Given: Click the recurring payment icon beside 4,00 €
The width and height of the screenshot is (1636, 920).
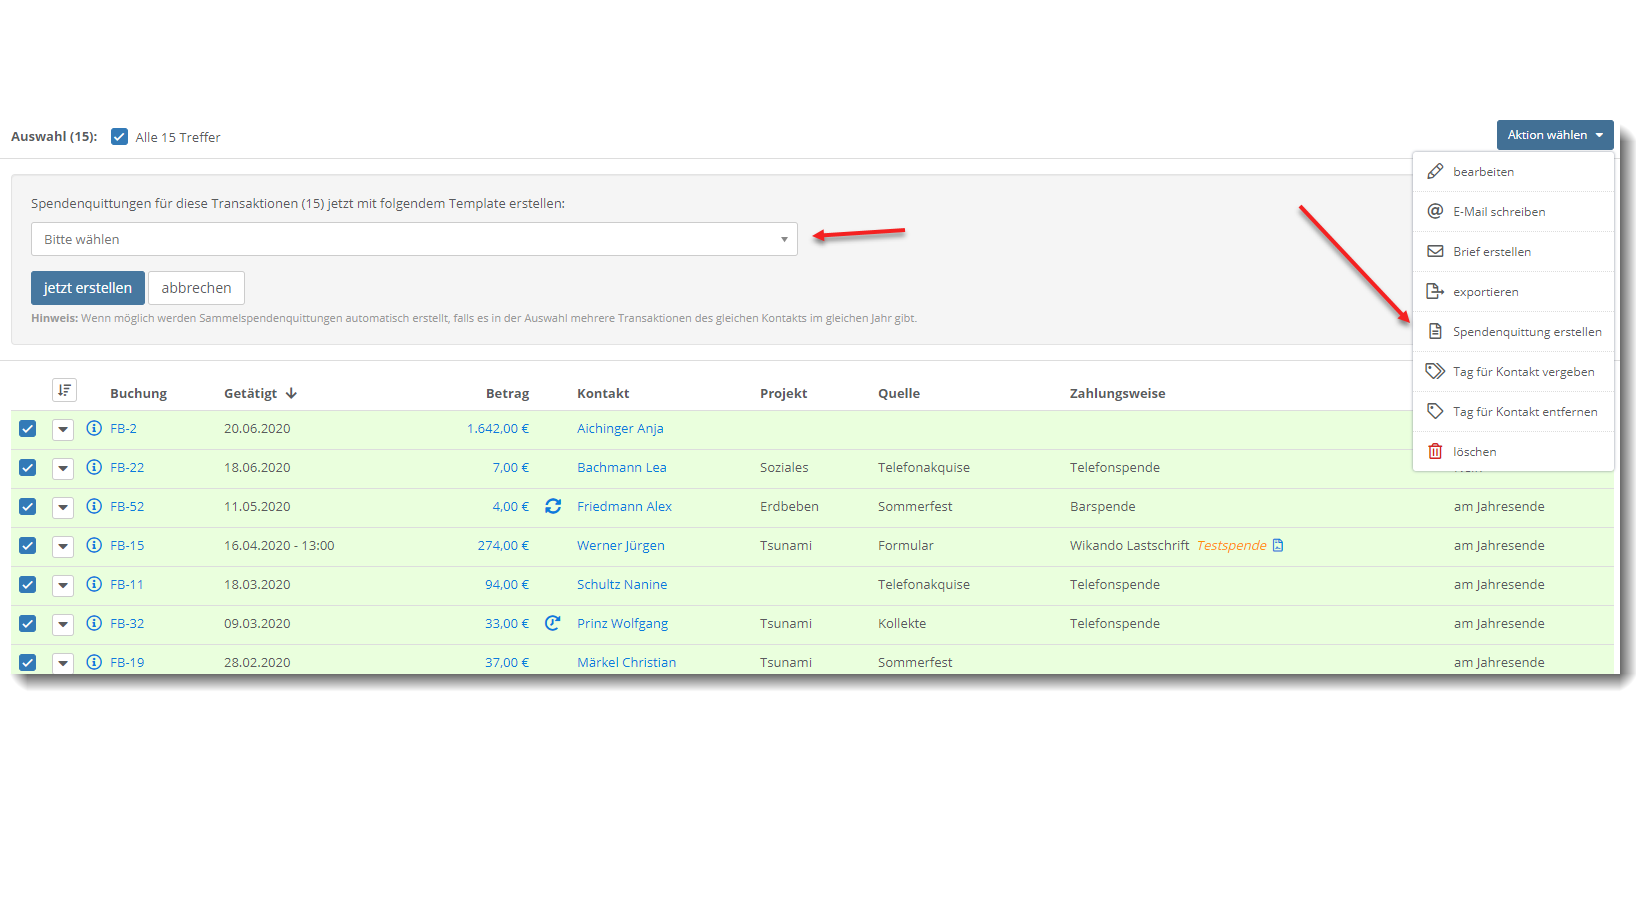Looking at the screenshot, I should pos(553,506).
